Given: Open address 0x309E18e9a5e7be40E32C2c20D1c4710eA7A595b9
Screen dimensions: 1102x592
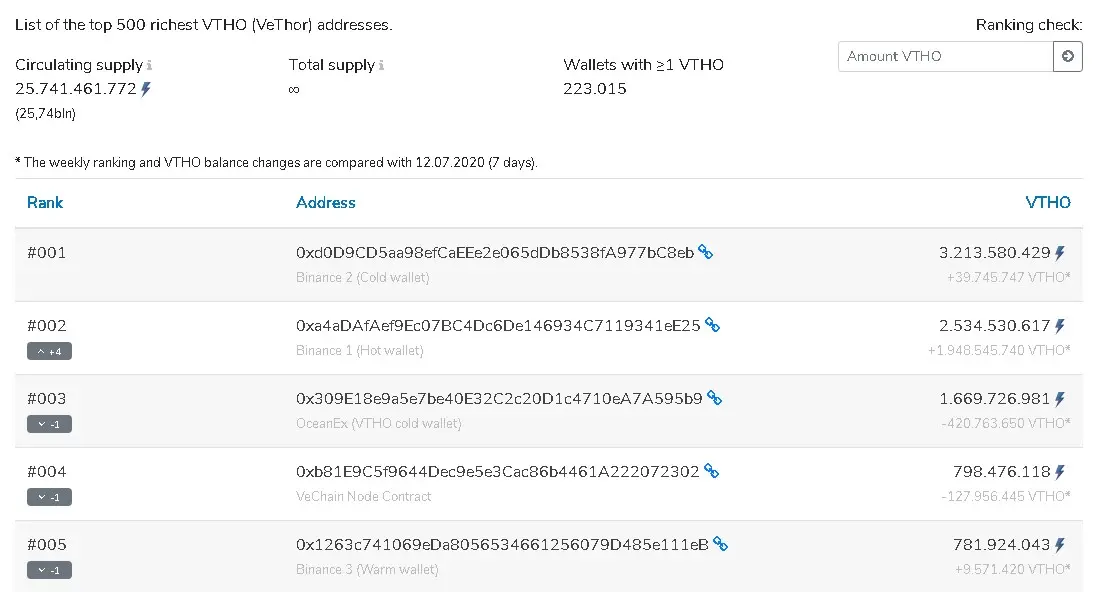Looking at the screenshot, I should (499, 399).
